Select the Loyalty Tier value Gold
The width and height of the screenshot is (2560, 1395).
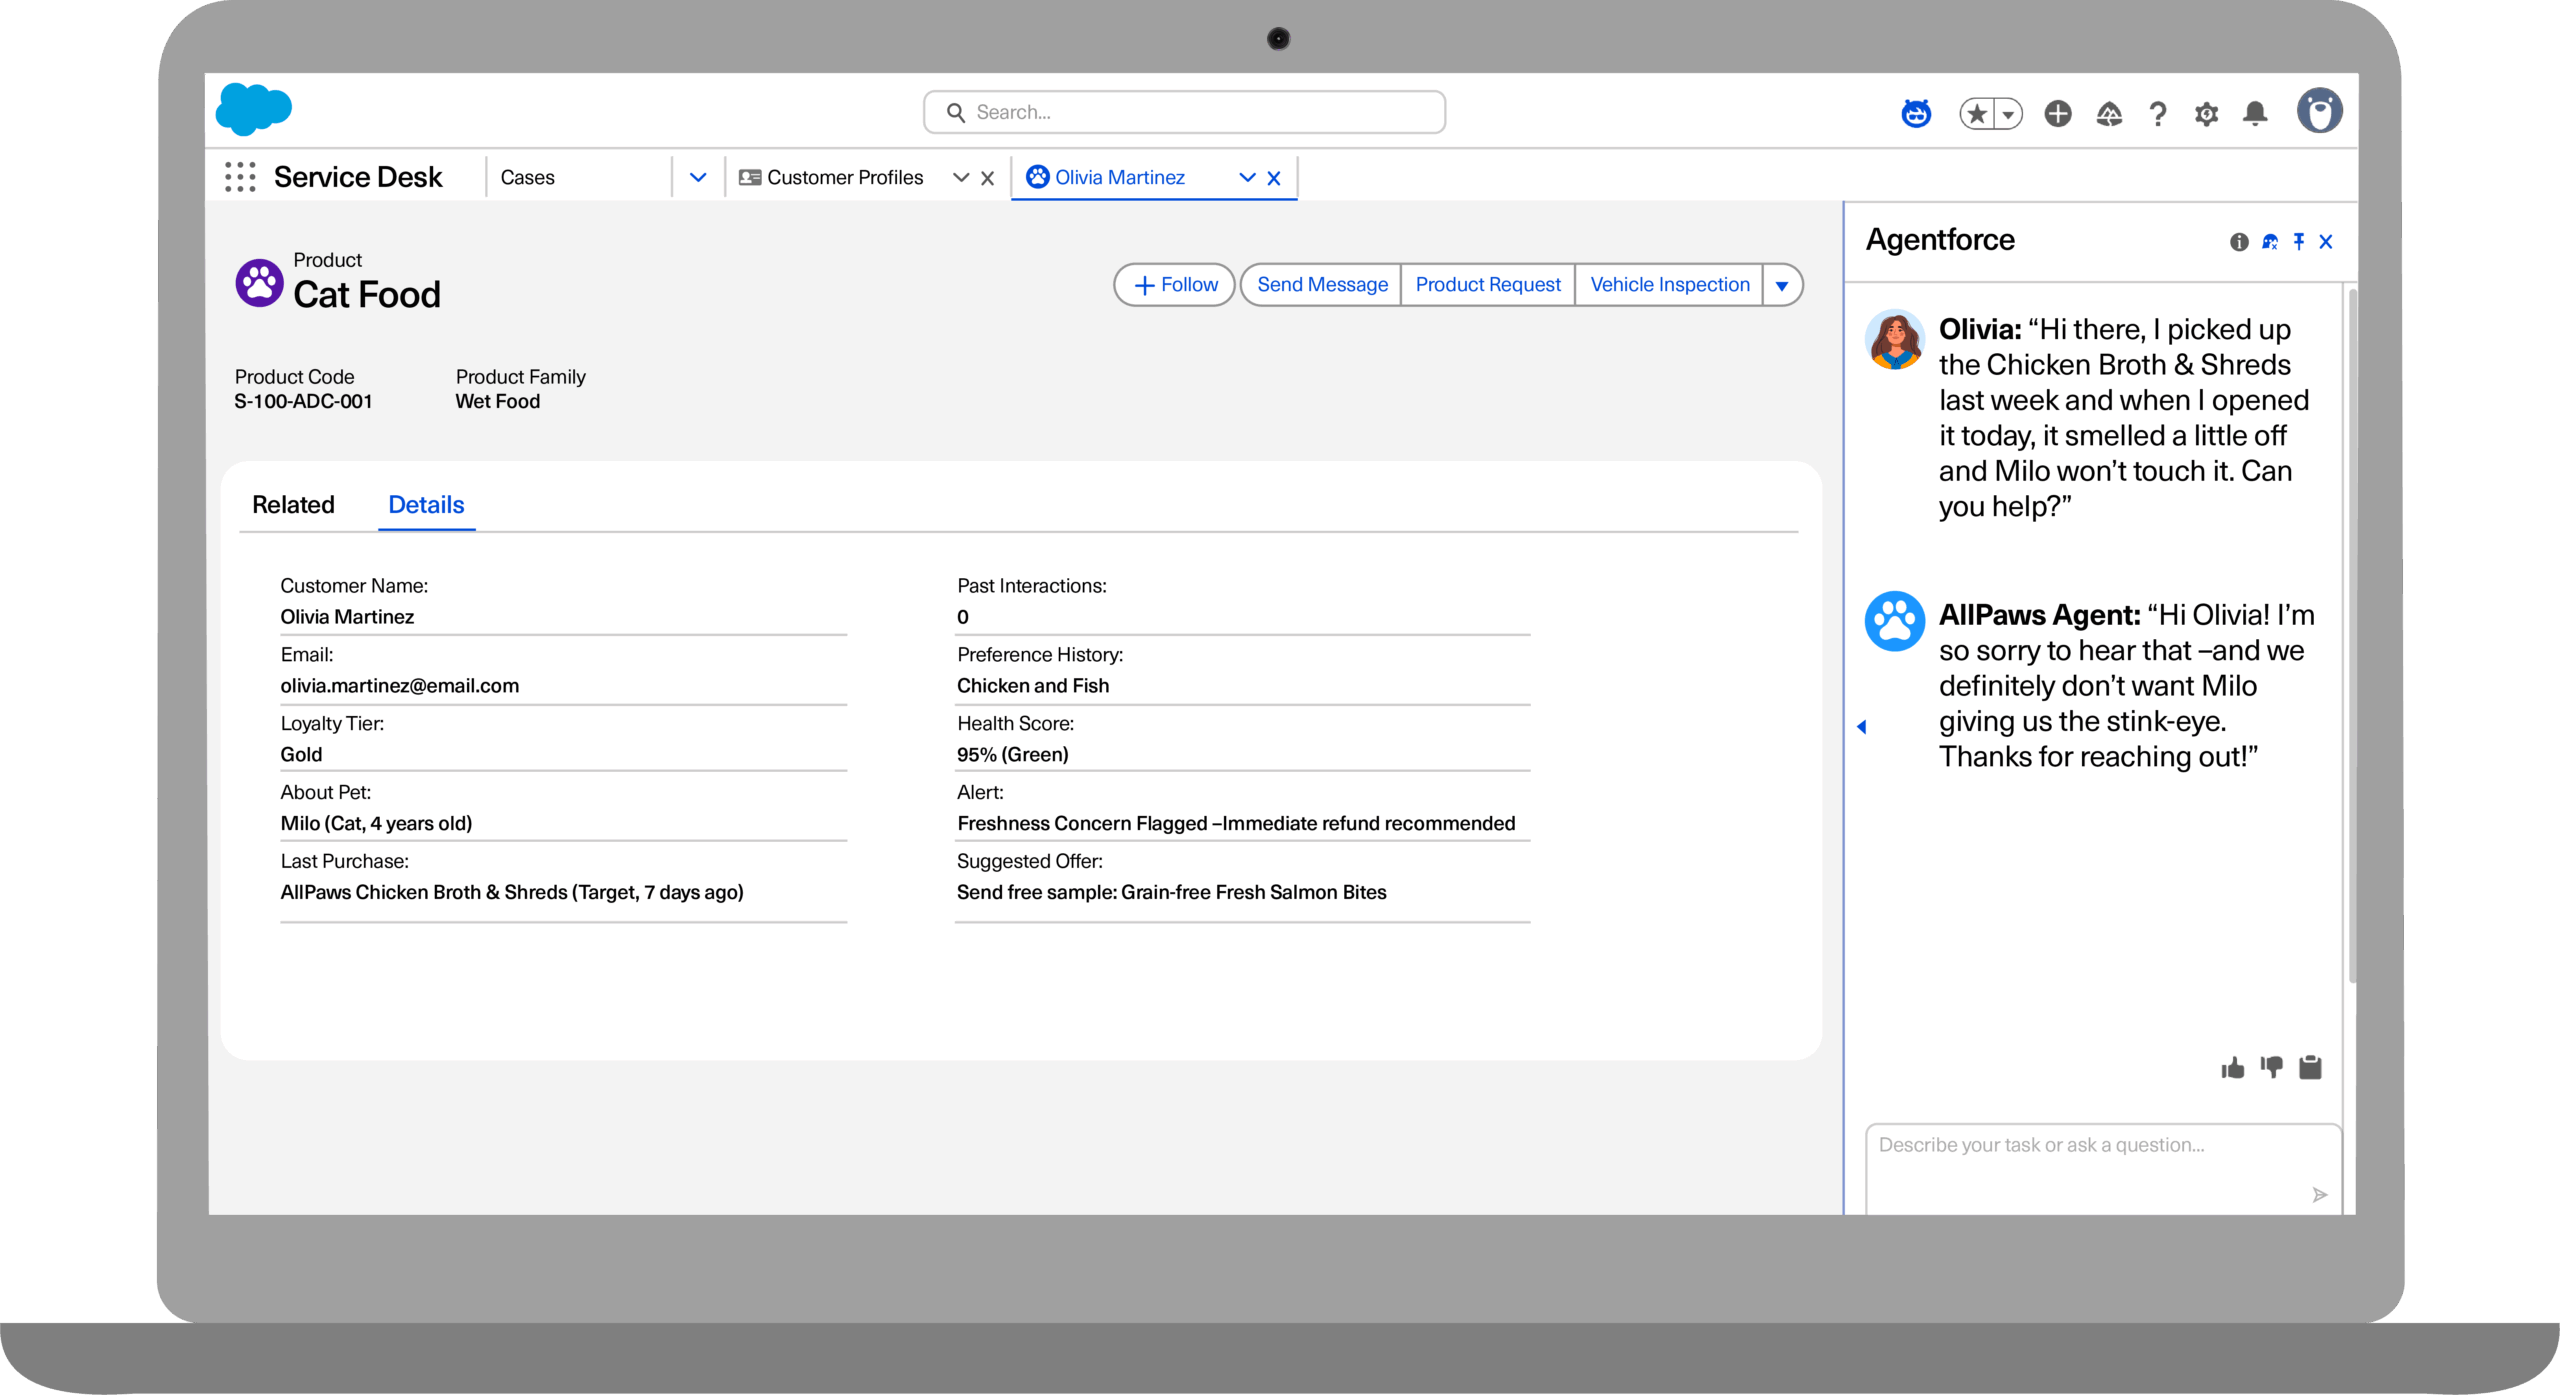pyautogui.click(x=301, y=754)
